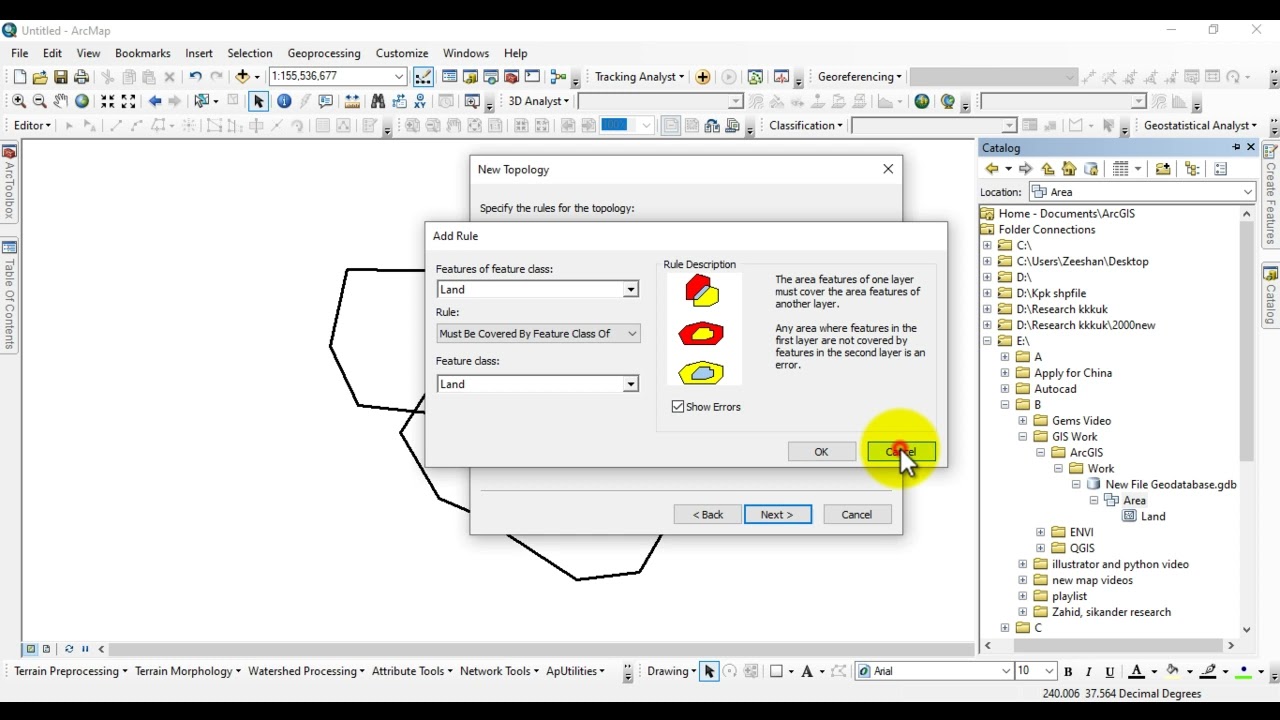1280x720 pixels.
Task: Go to Home folder in Catalog
Action: [x=1069, y=169]
